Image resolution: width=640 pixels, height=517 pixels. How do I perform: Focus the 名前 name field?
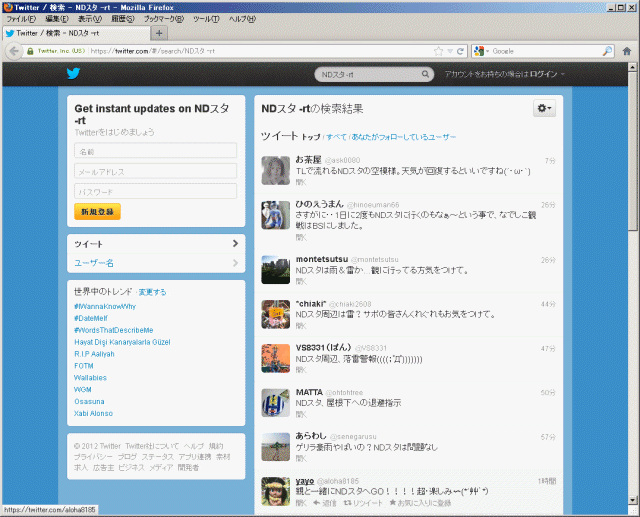tap(156, 151)
